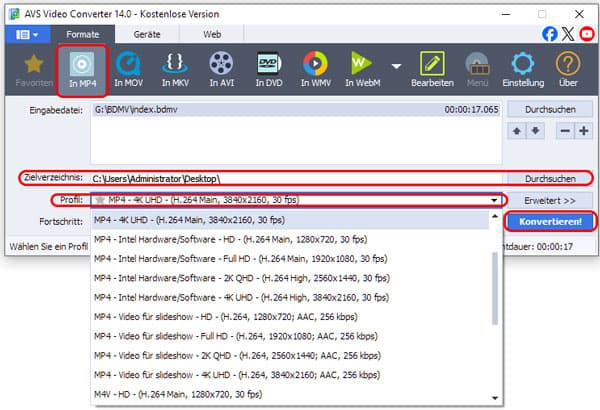Select MP4 - 4K UHD H.264 Main list entry
600x410 pixels.
(x=290, y=220)
